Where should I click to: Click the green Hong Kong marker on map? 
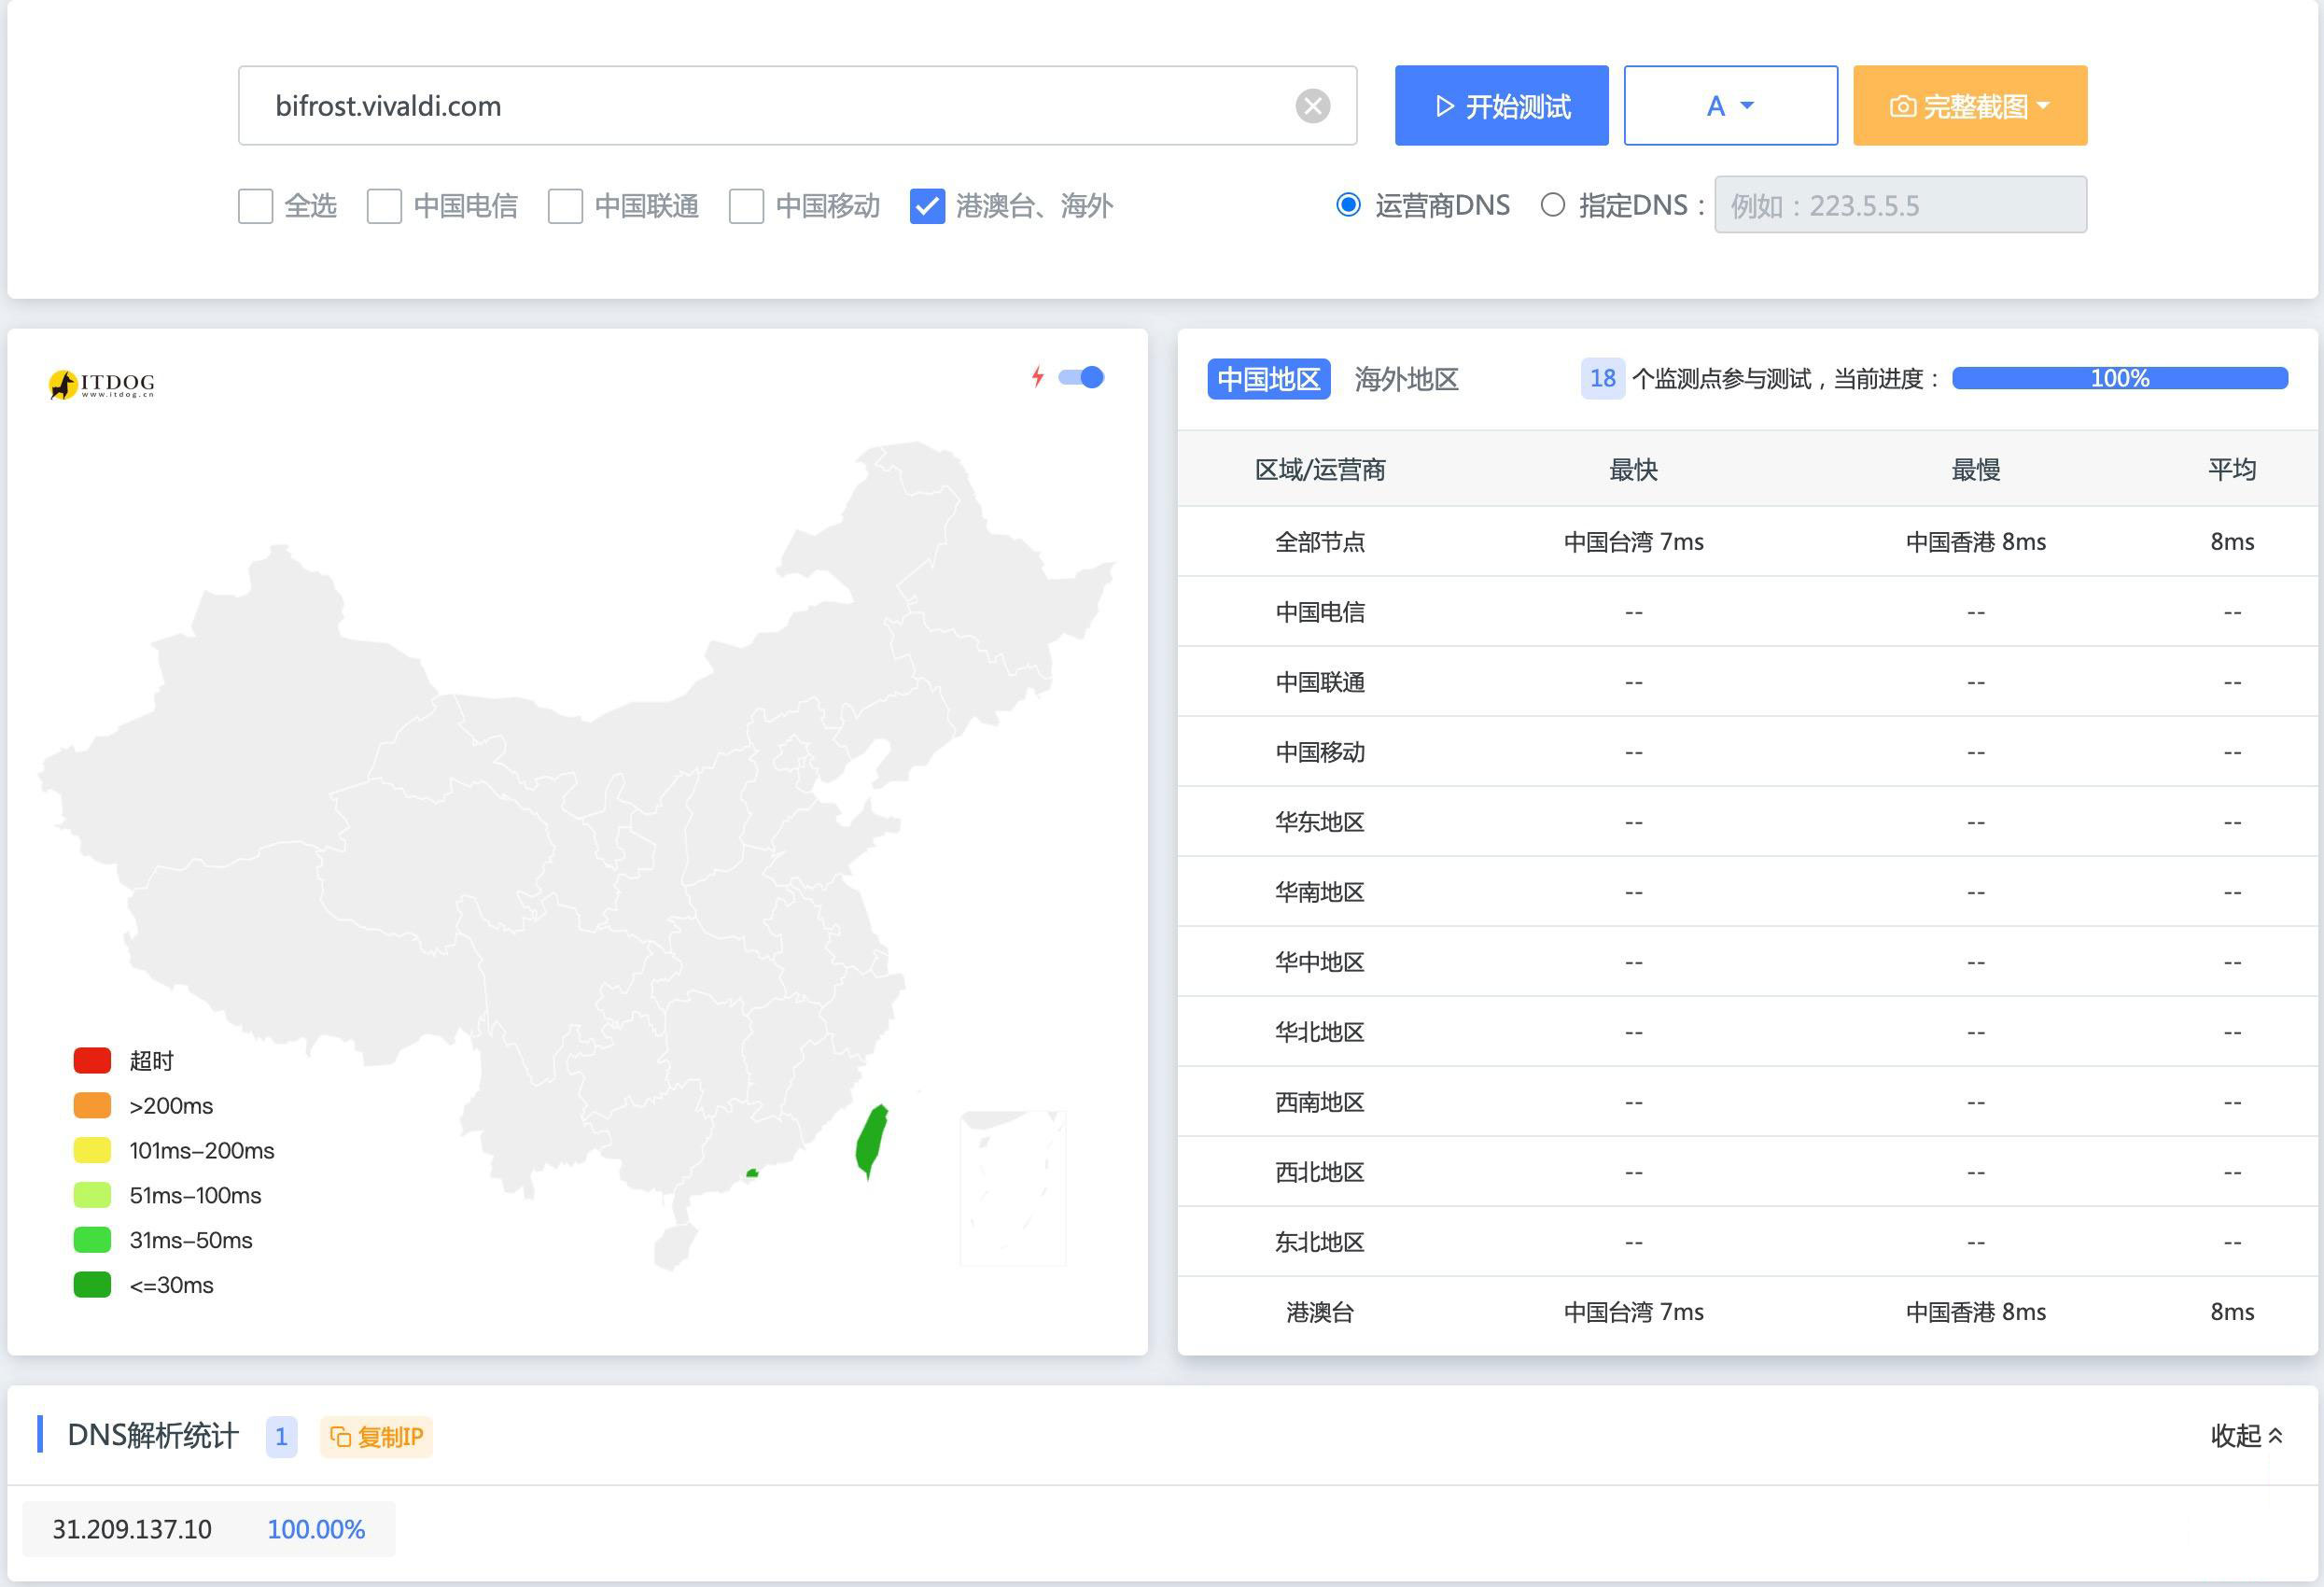[x=752, y=1173]
